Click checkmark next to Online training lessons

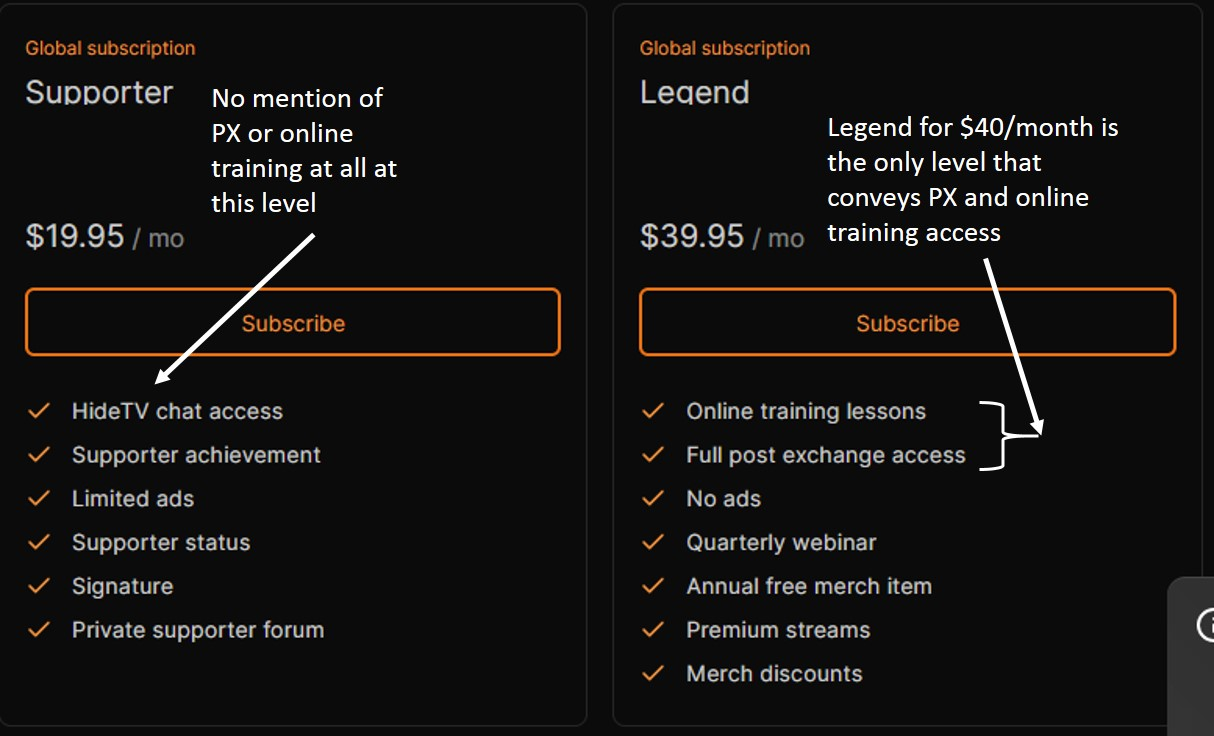[653, 411]
